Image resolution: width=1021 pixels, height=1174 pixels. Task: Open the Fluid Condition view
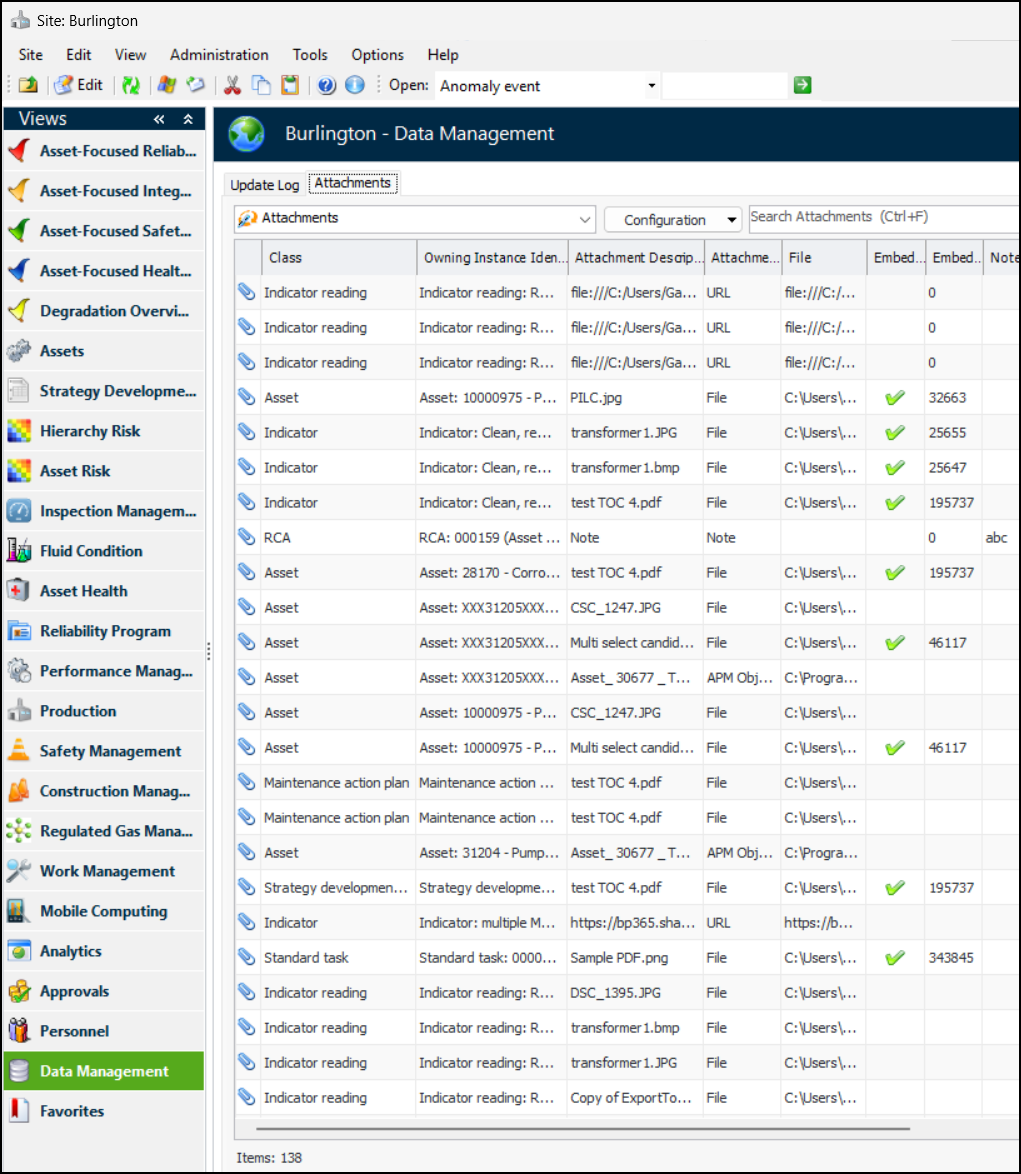click(103, 551)
